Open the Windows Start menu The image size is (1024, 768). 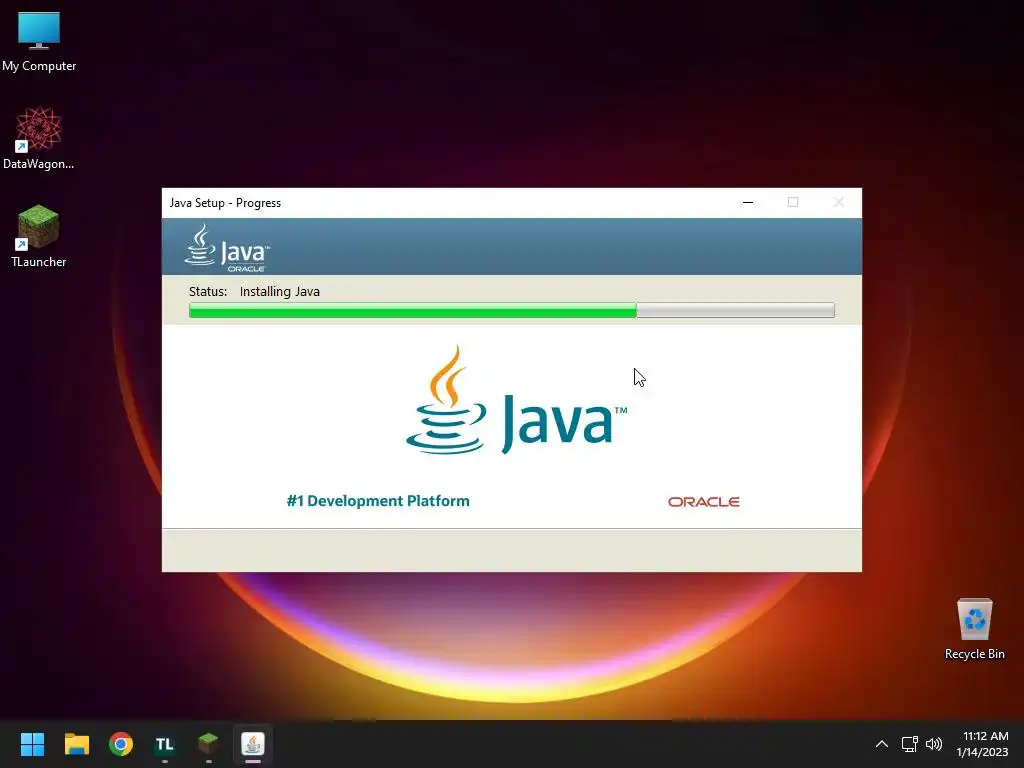pyautogui.click(x=32, y=744)
